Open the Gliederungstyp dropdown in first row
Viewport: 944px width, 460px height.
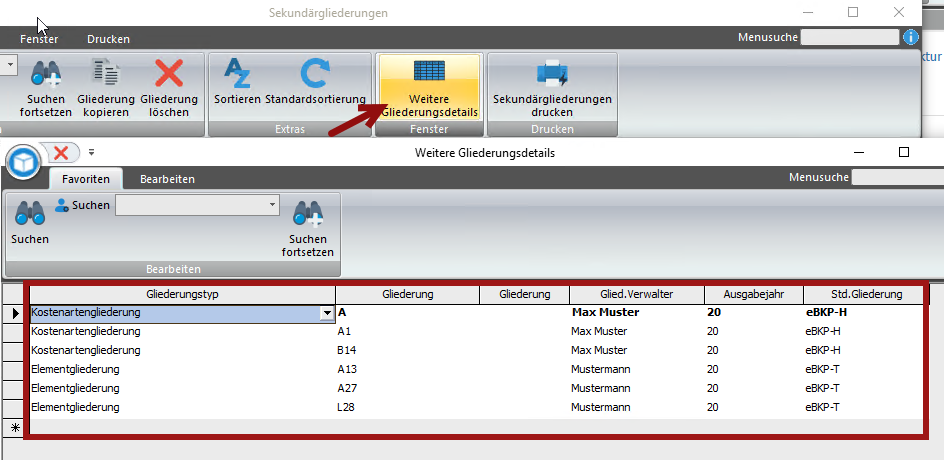(x=326, y=313)
